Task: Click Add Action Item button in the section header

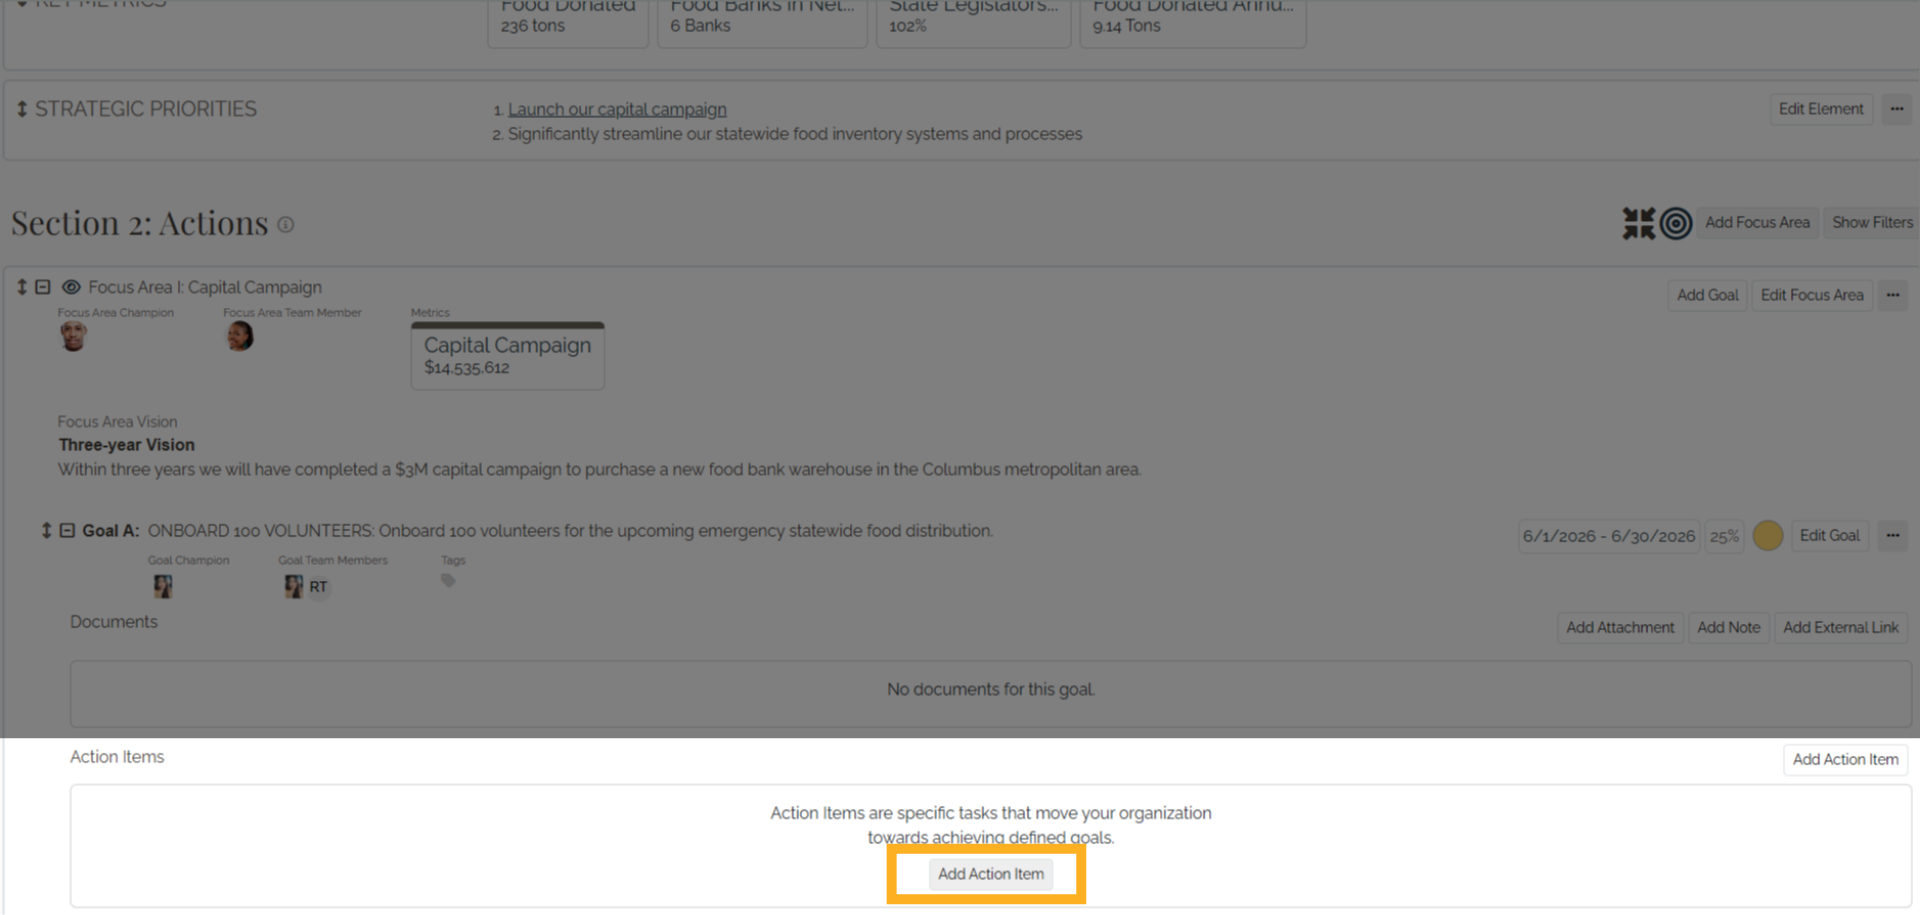Action: [1846, 760]
